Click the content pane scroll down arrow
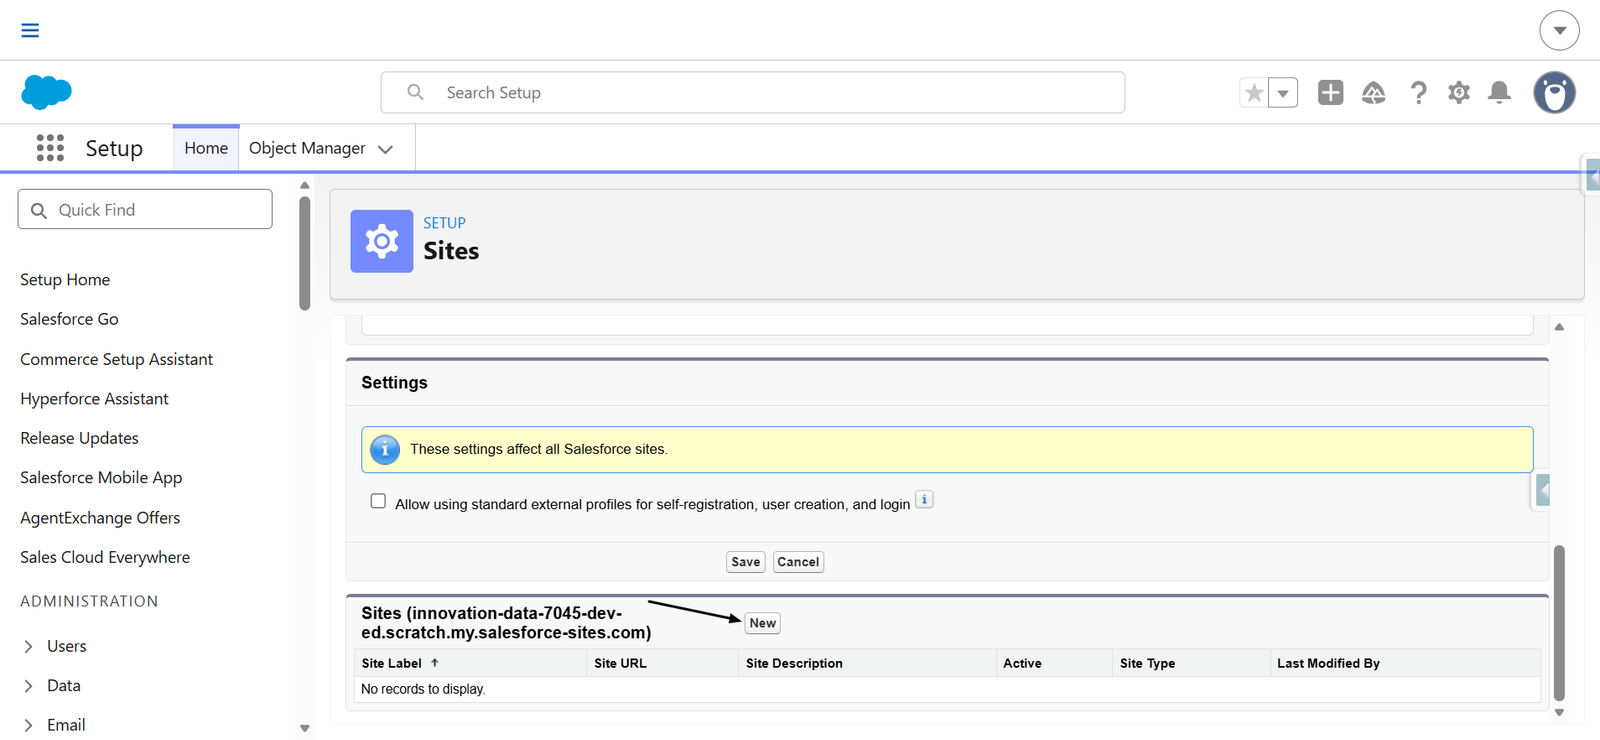 click(1559, 713)
